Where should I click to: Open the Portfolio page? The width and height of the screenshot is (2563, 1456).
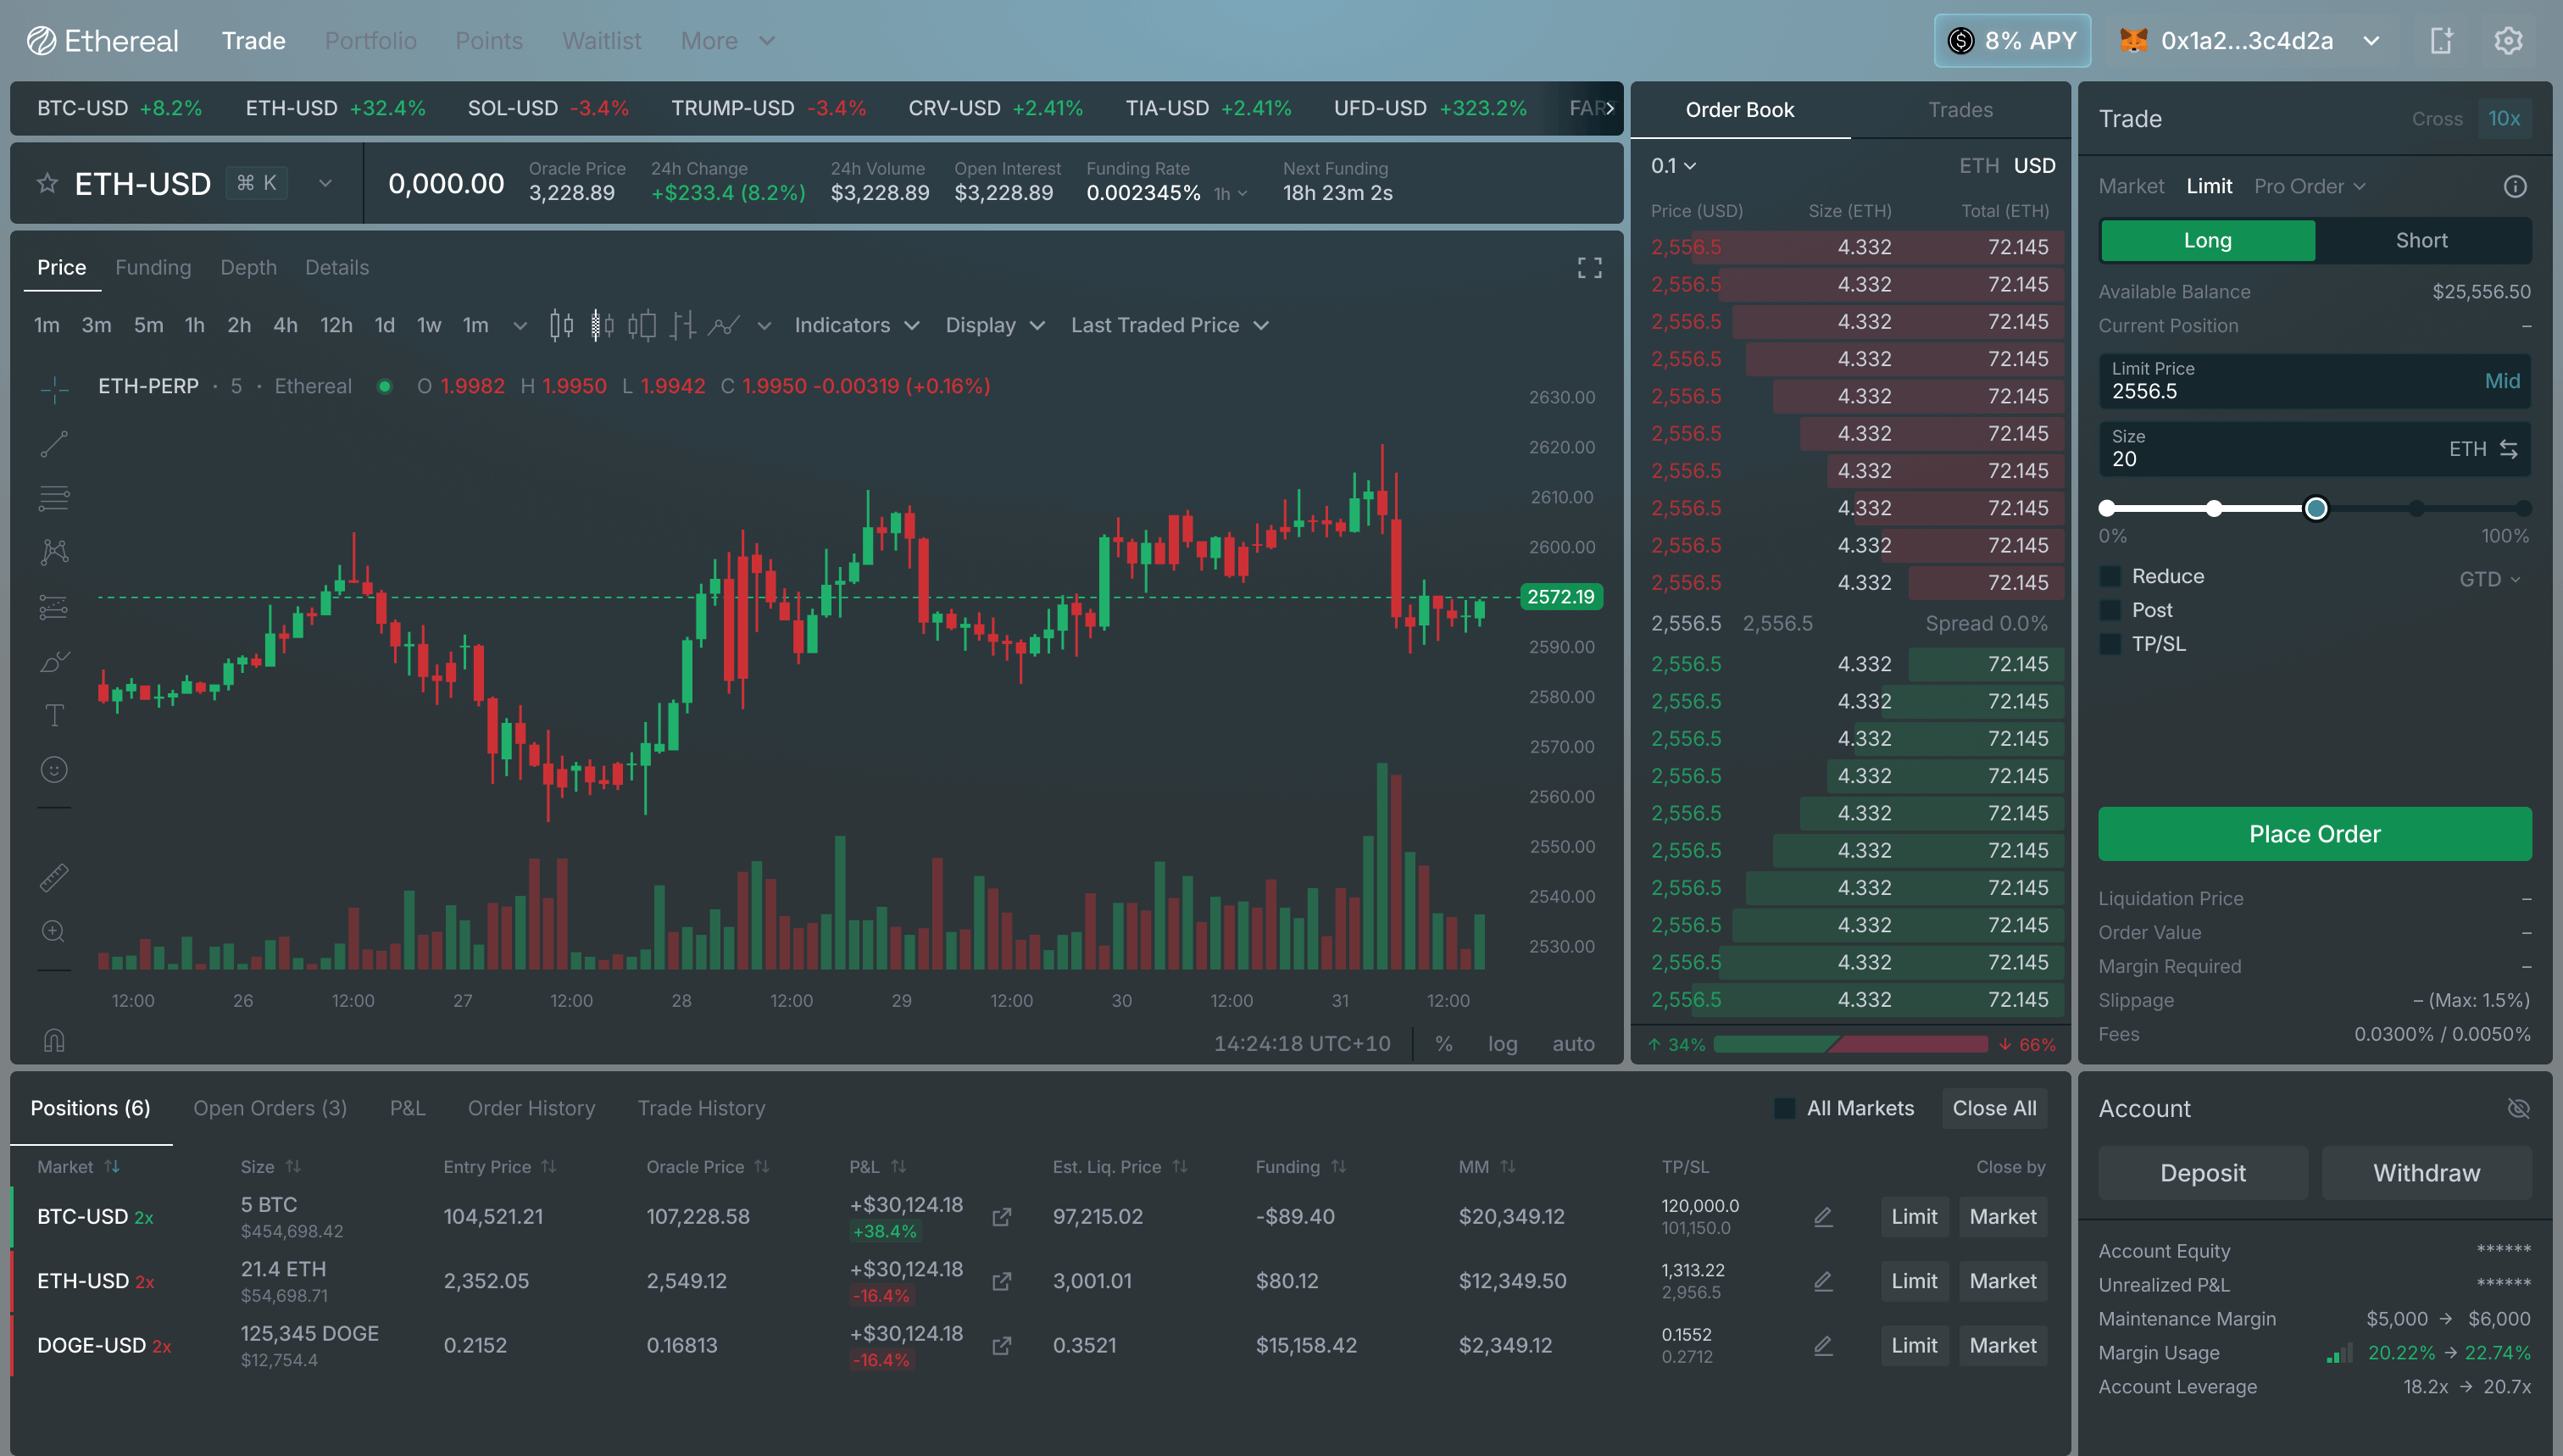coord(370,41)
